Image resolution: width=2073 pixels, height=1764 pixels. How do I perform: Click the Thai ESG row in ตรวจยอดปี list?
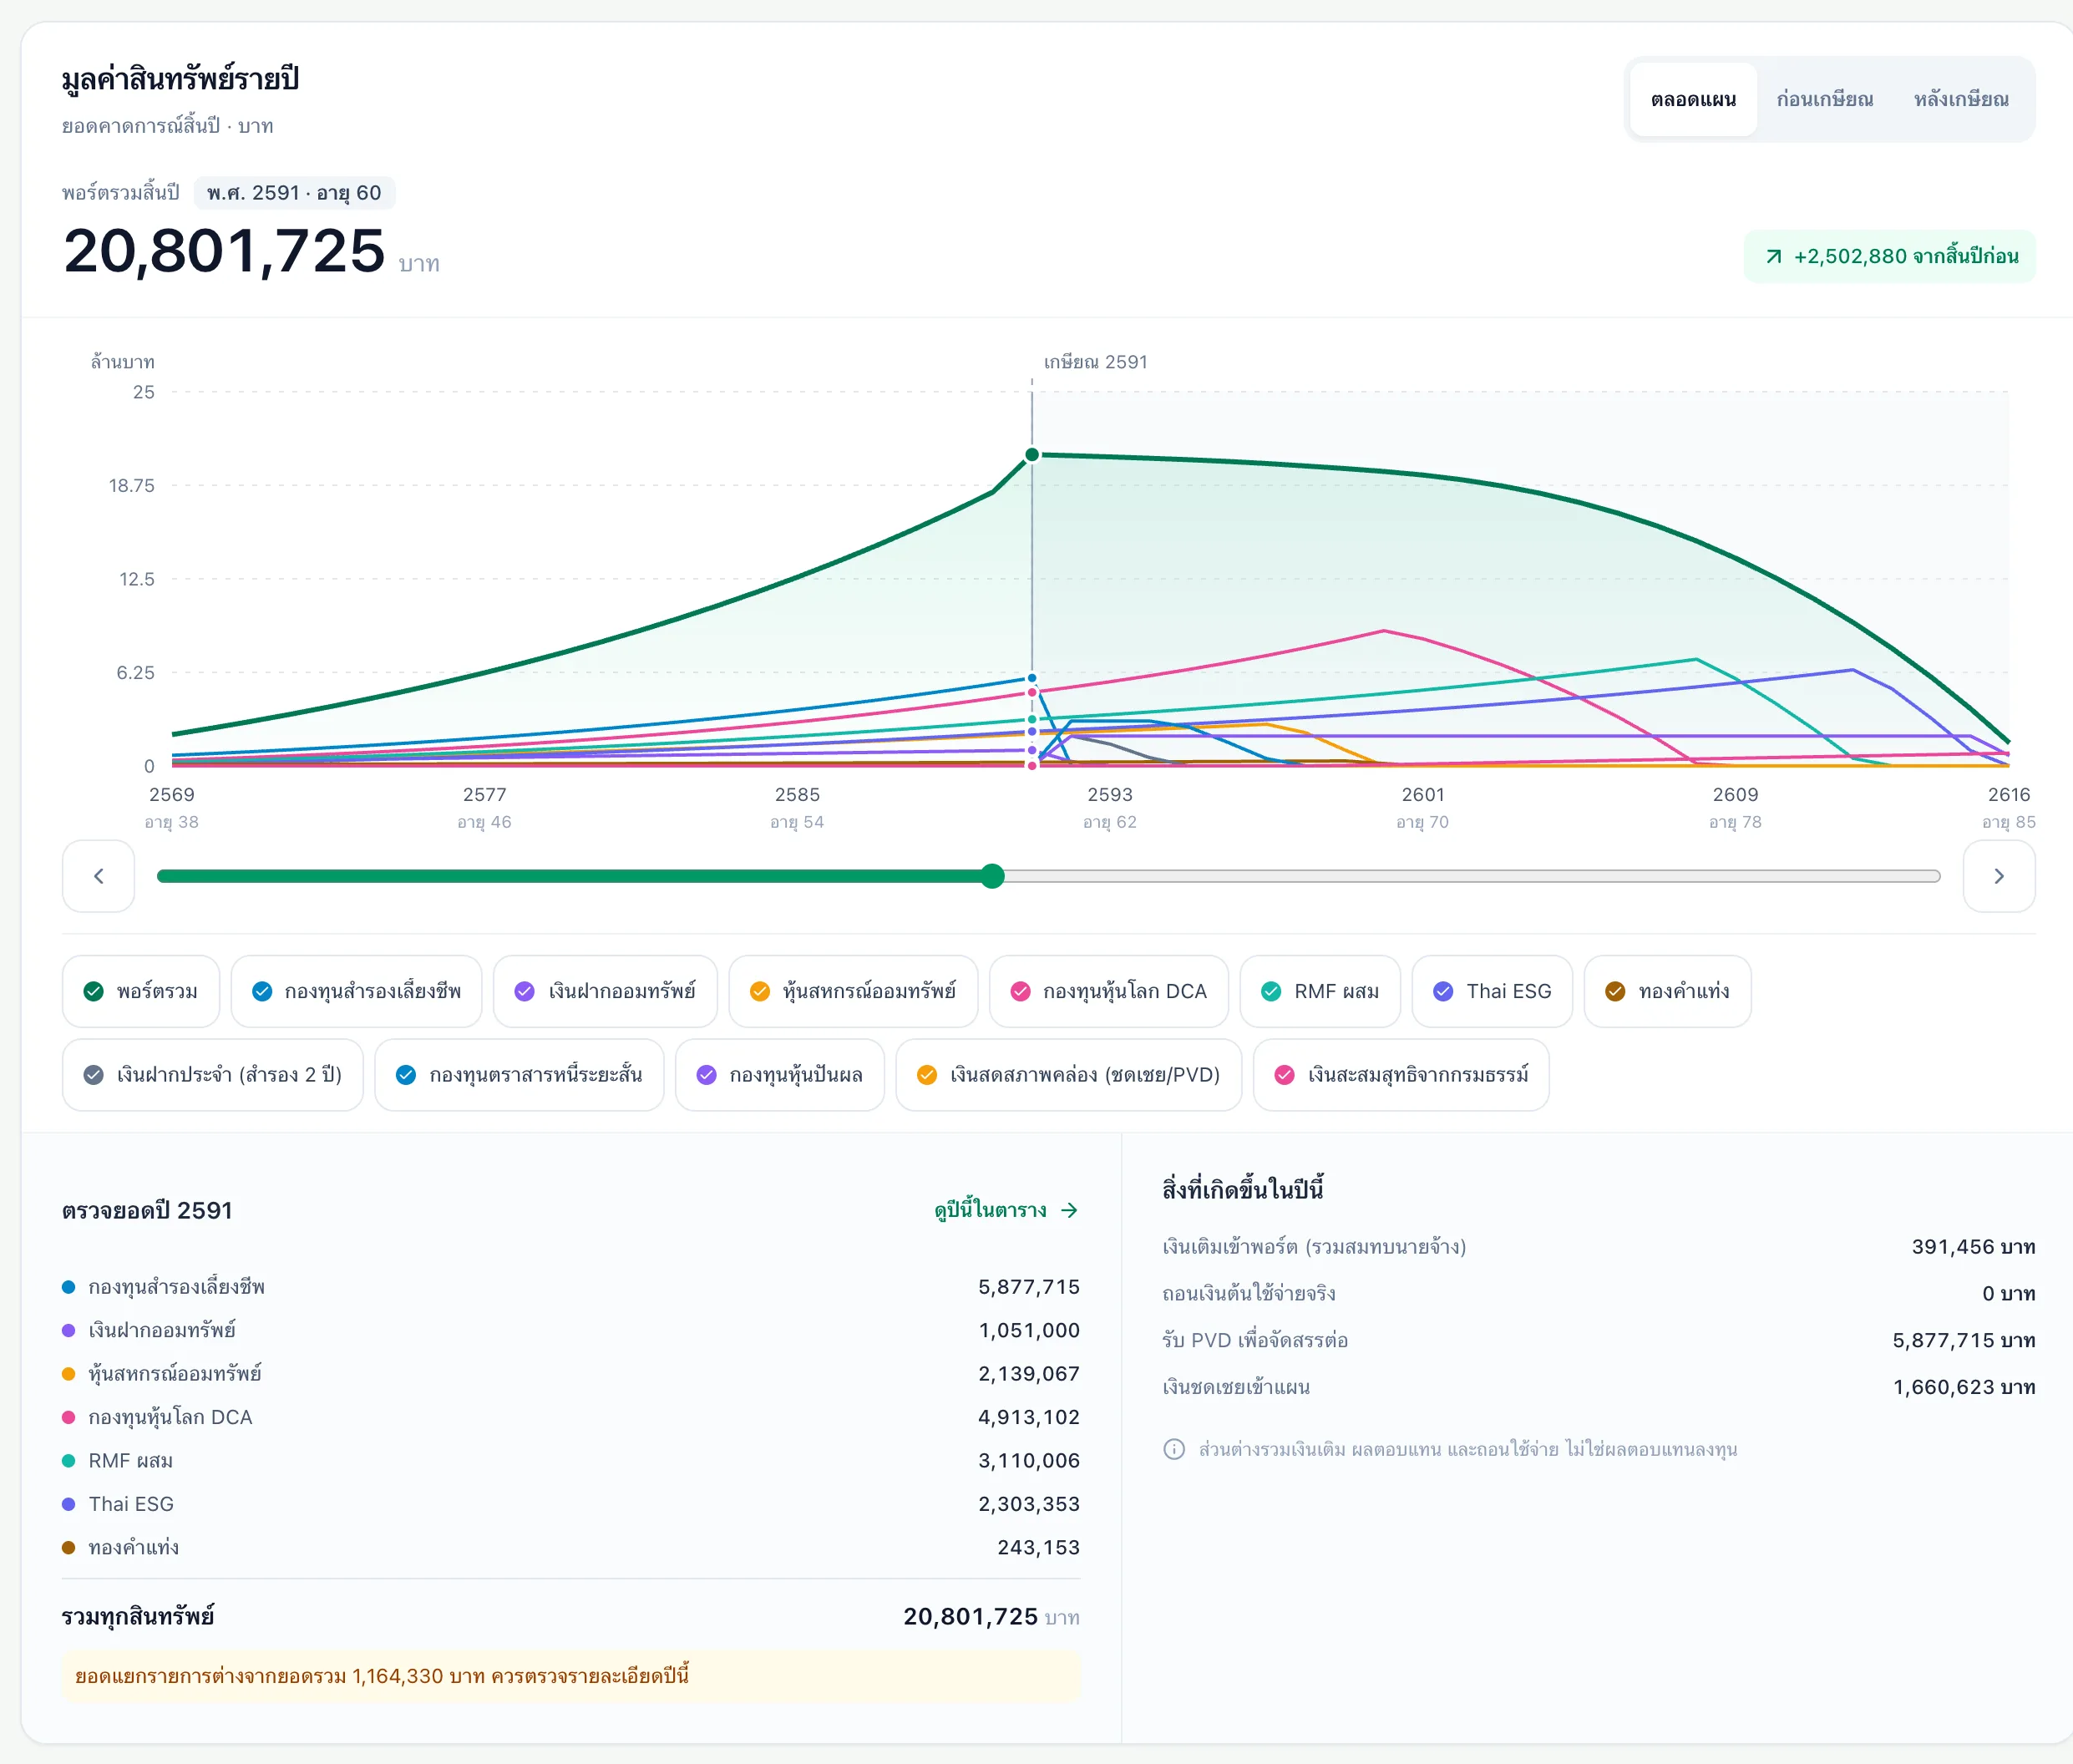click(571, 1504)
